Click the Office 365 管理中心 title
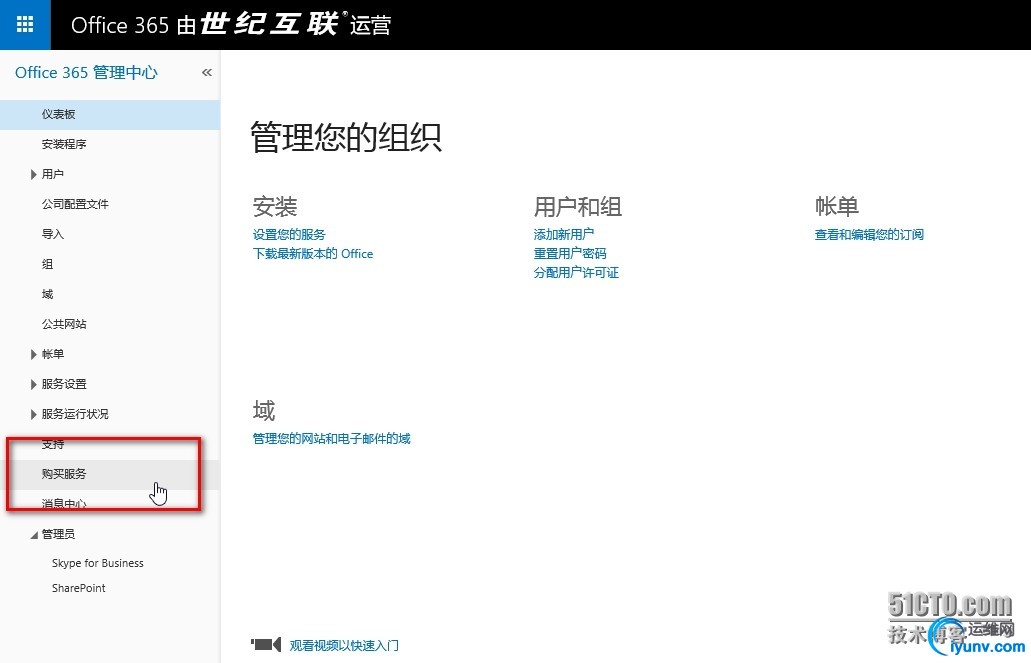The height and width of the screenshot is (663, 1031). [x=86, y=72]
